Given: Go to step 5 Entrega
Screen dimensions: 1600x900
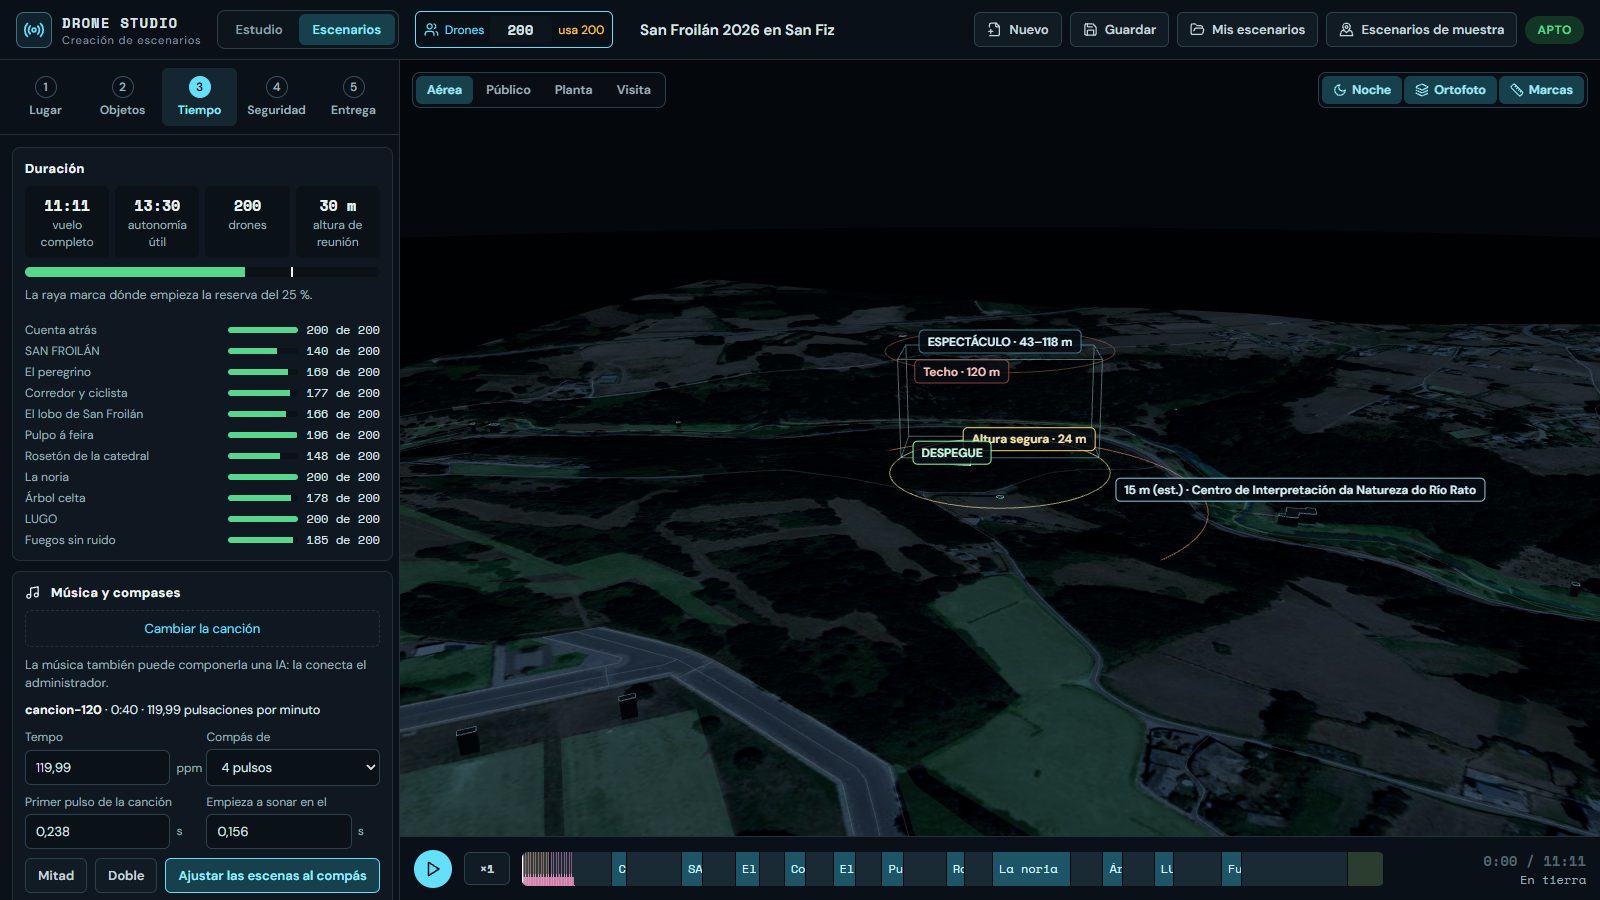Looking at the screenshot, I should (x=353, y=97).
